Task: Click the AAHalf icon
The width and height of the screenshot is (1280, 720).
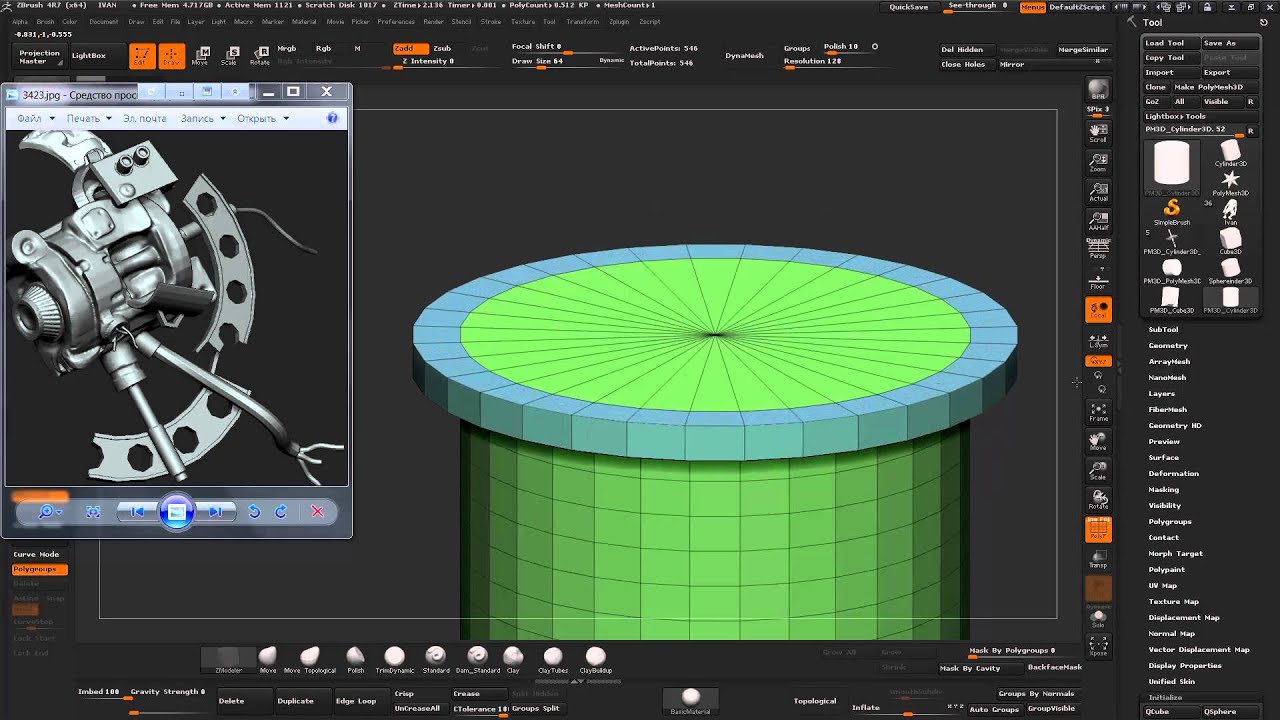Action: [x=1098, y=221]
